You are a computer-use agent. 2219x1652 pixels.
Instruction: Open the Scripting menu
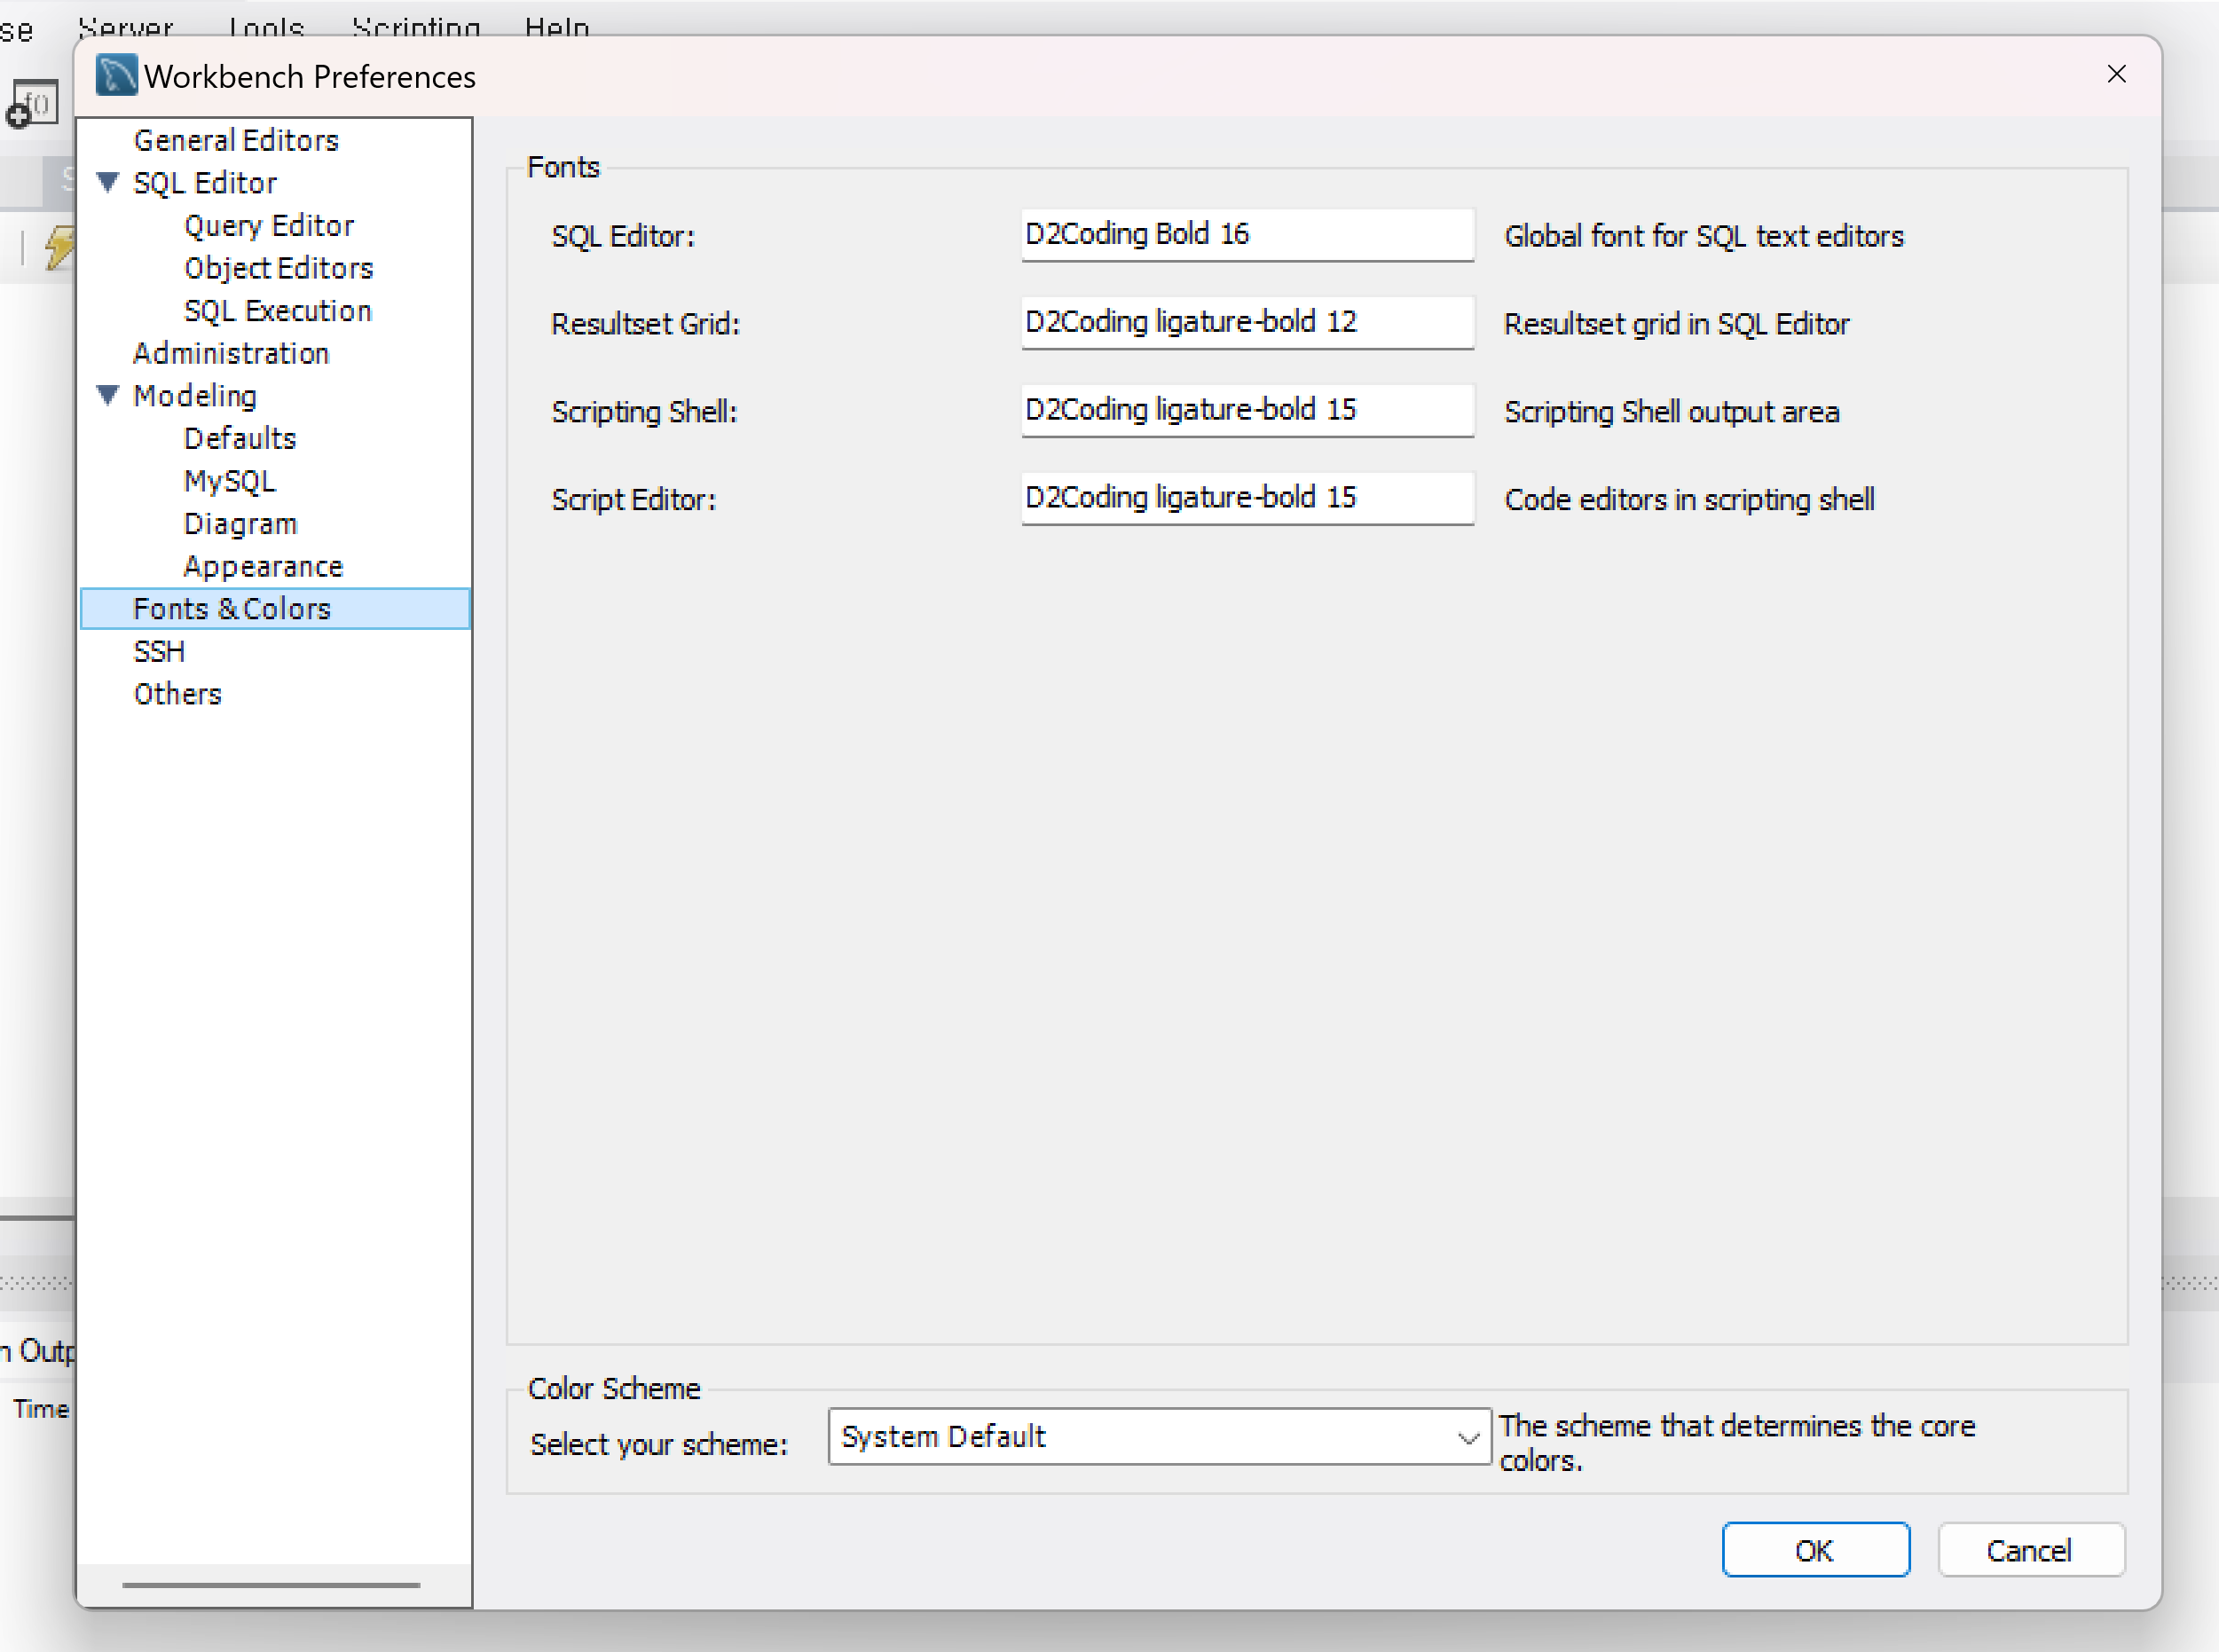pos(415,26)
